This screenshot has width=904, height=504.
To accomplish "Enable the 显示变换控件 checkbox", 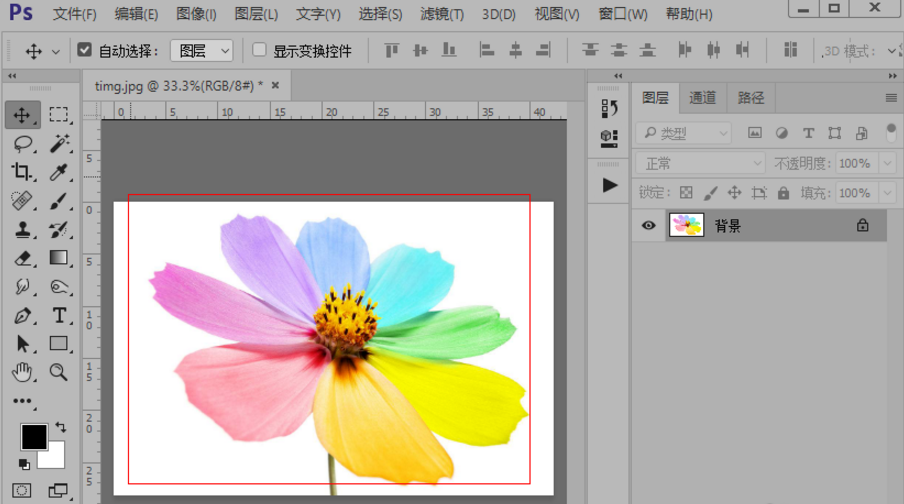I will [260, 50].
